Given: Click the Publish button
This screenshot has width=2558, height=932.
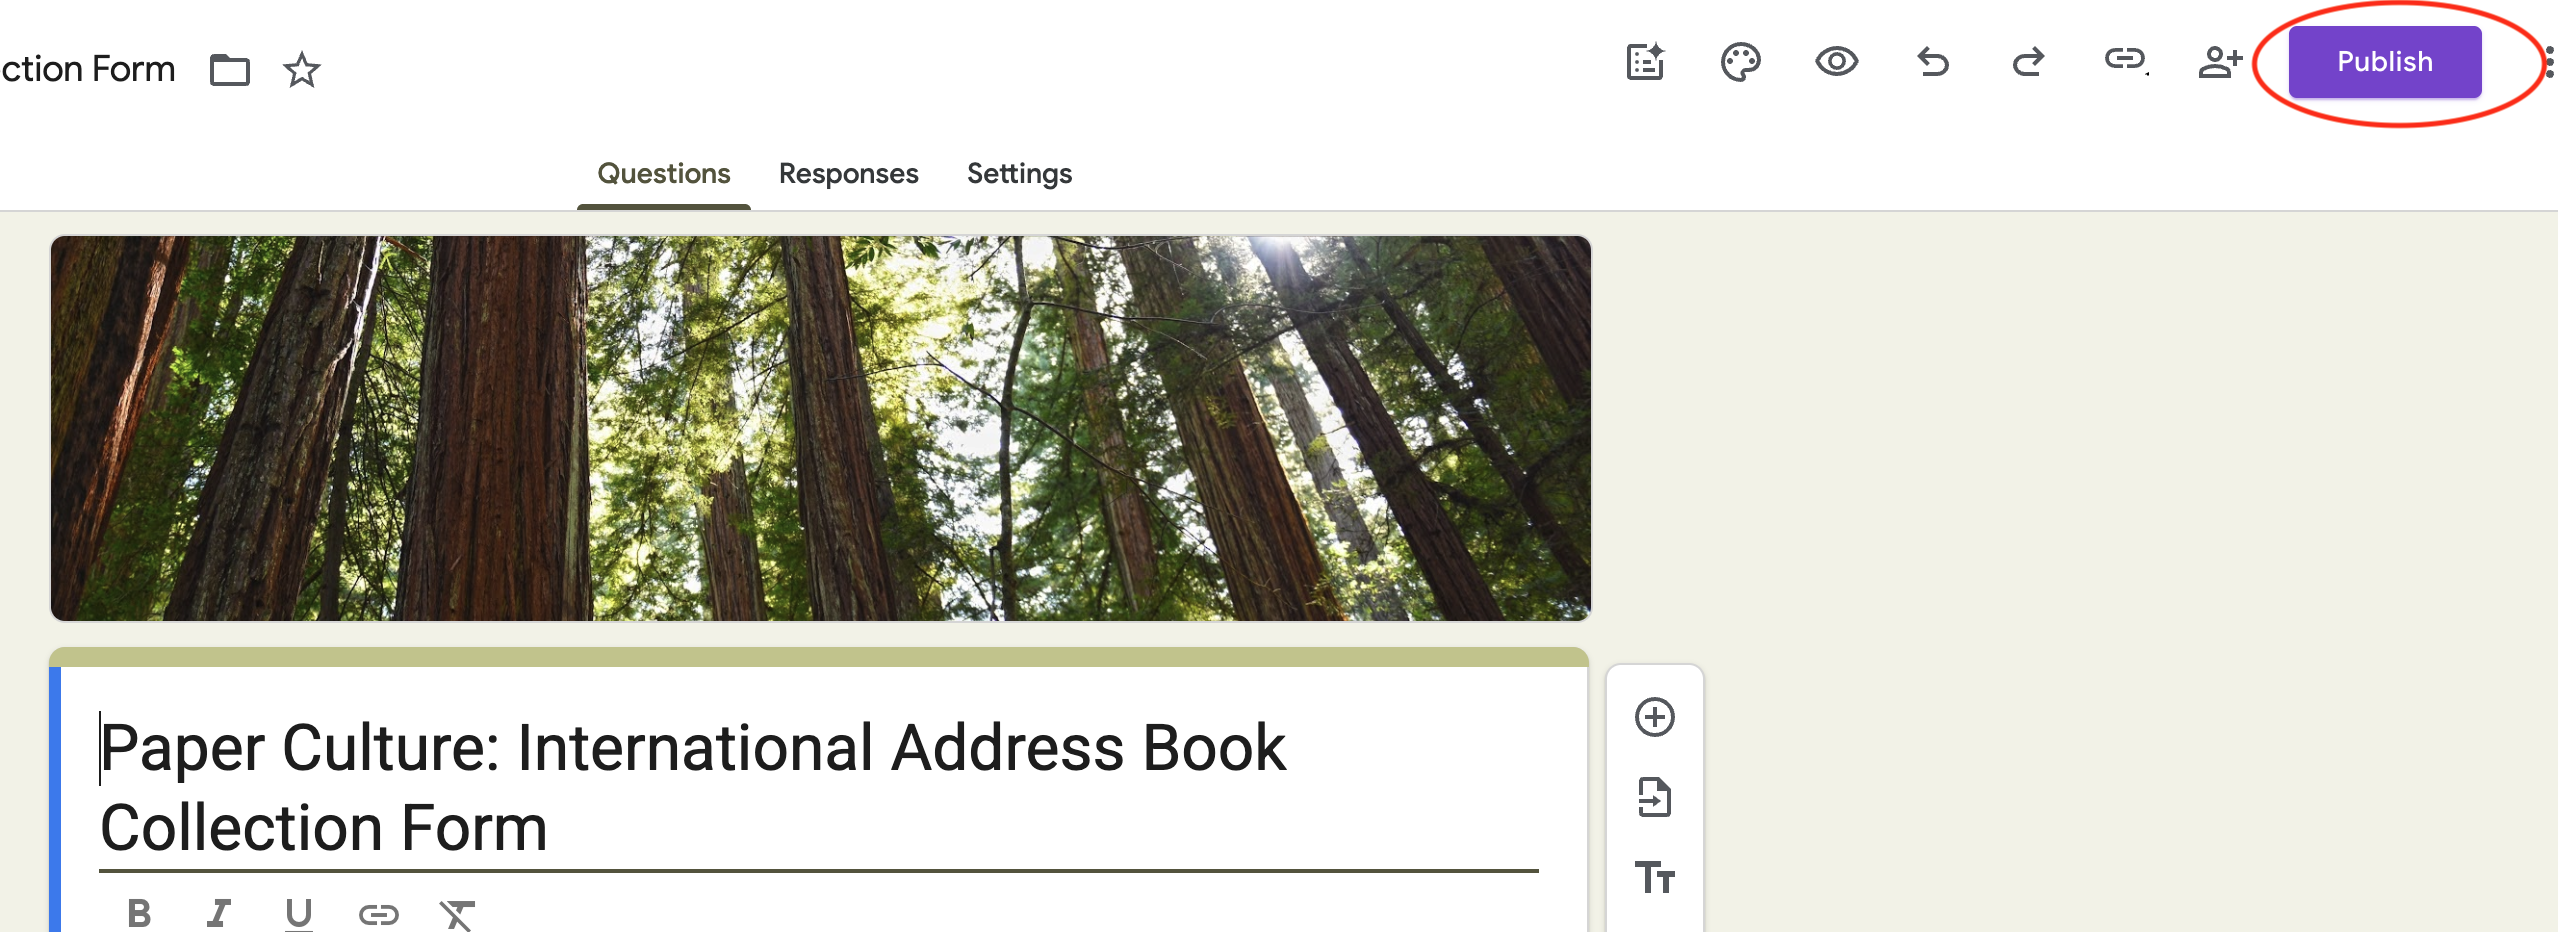Looking at the screenshot, I should pyautogui.click(x=2383, y=62).
